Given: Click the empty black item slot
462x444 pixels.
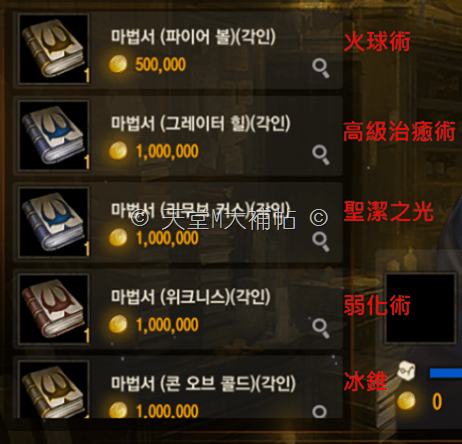Looking at the screenshot, I should click(x=420, y=308).
